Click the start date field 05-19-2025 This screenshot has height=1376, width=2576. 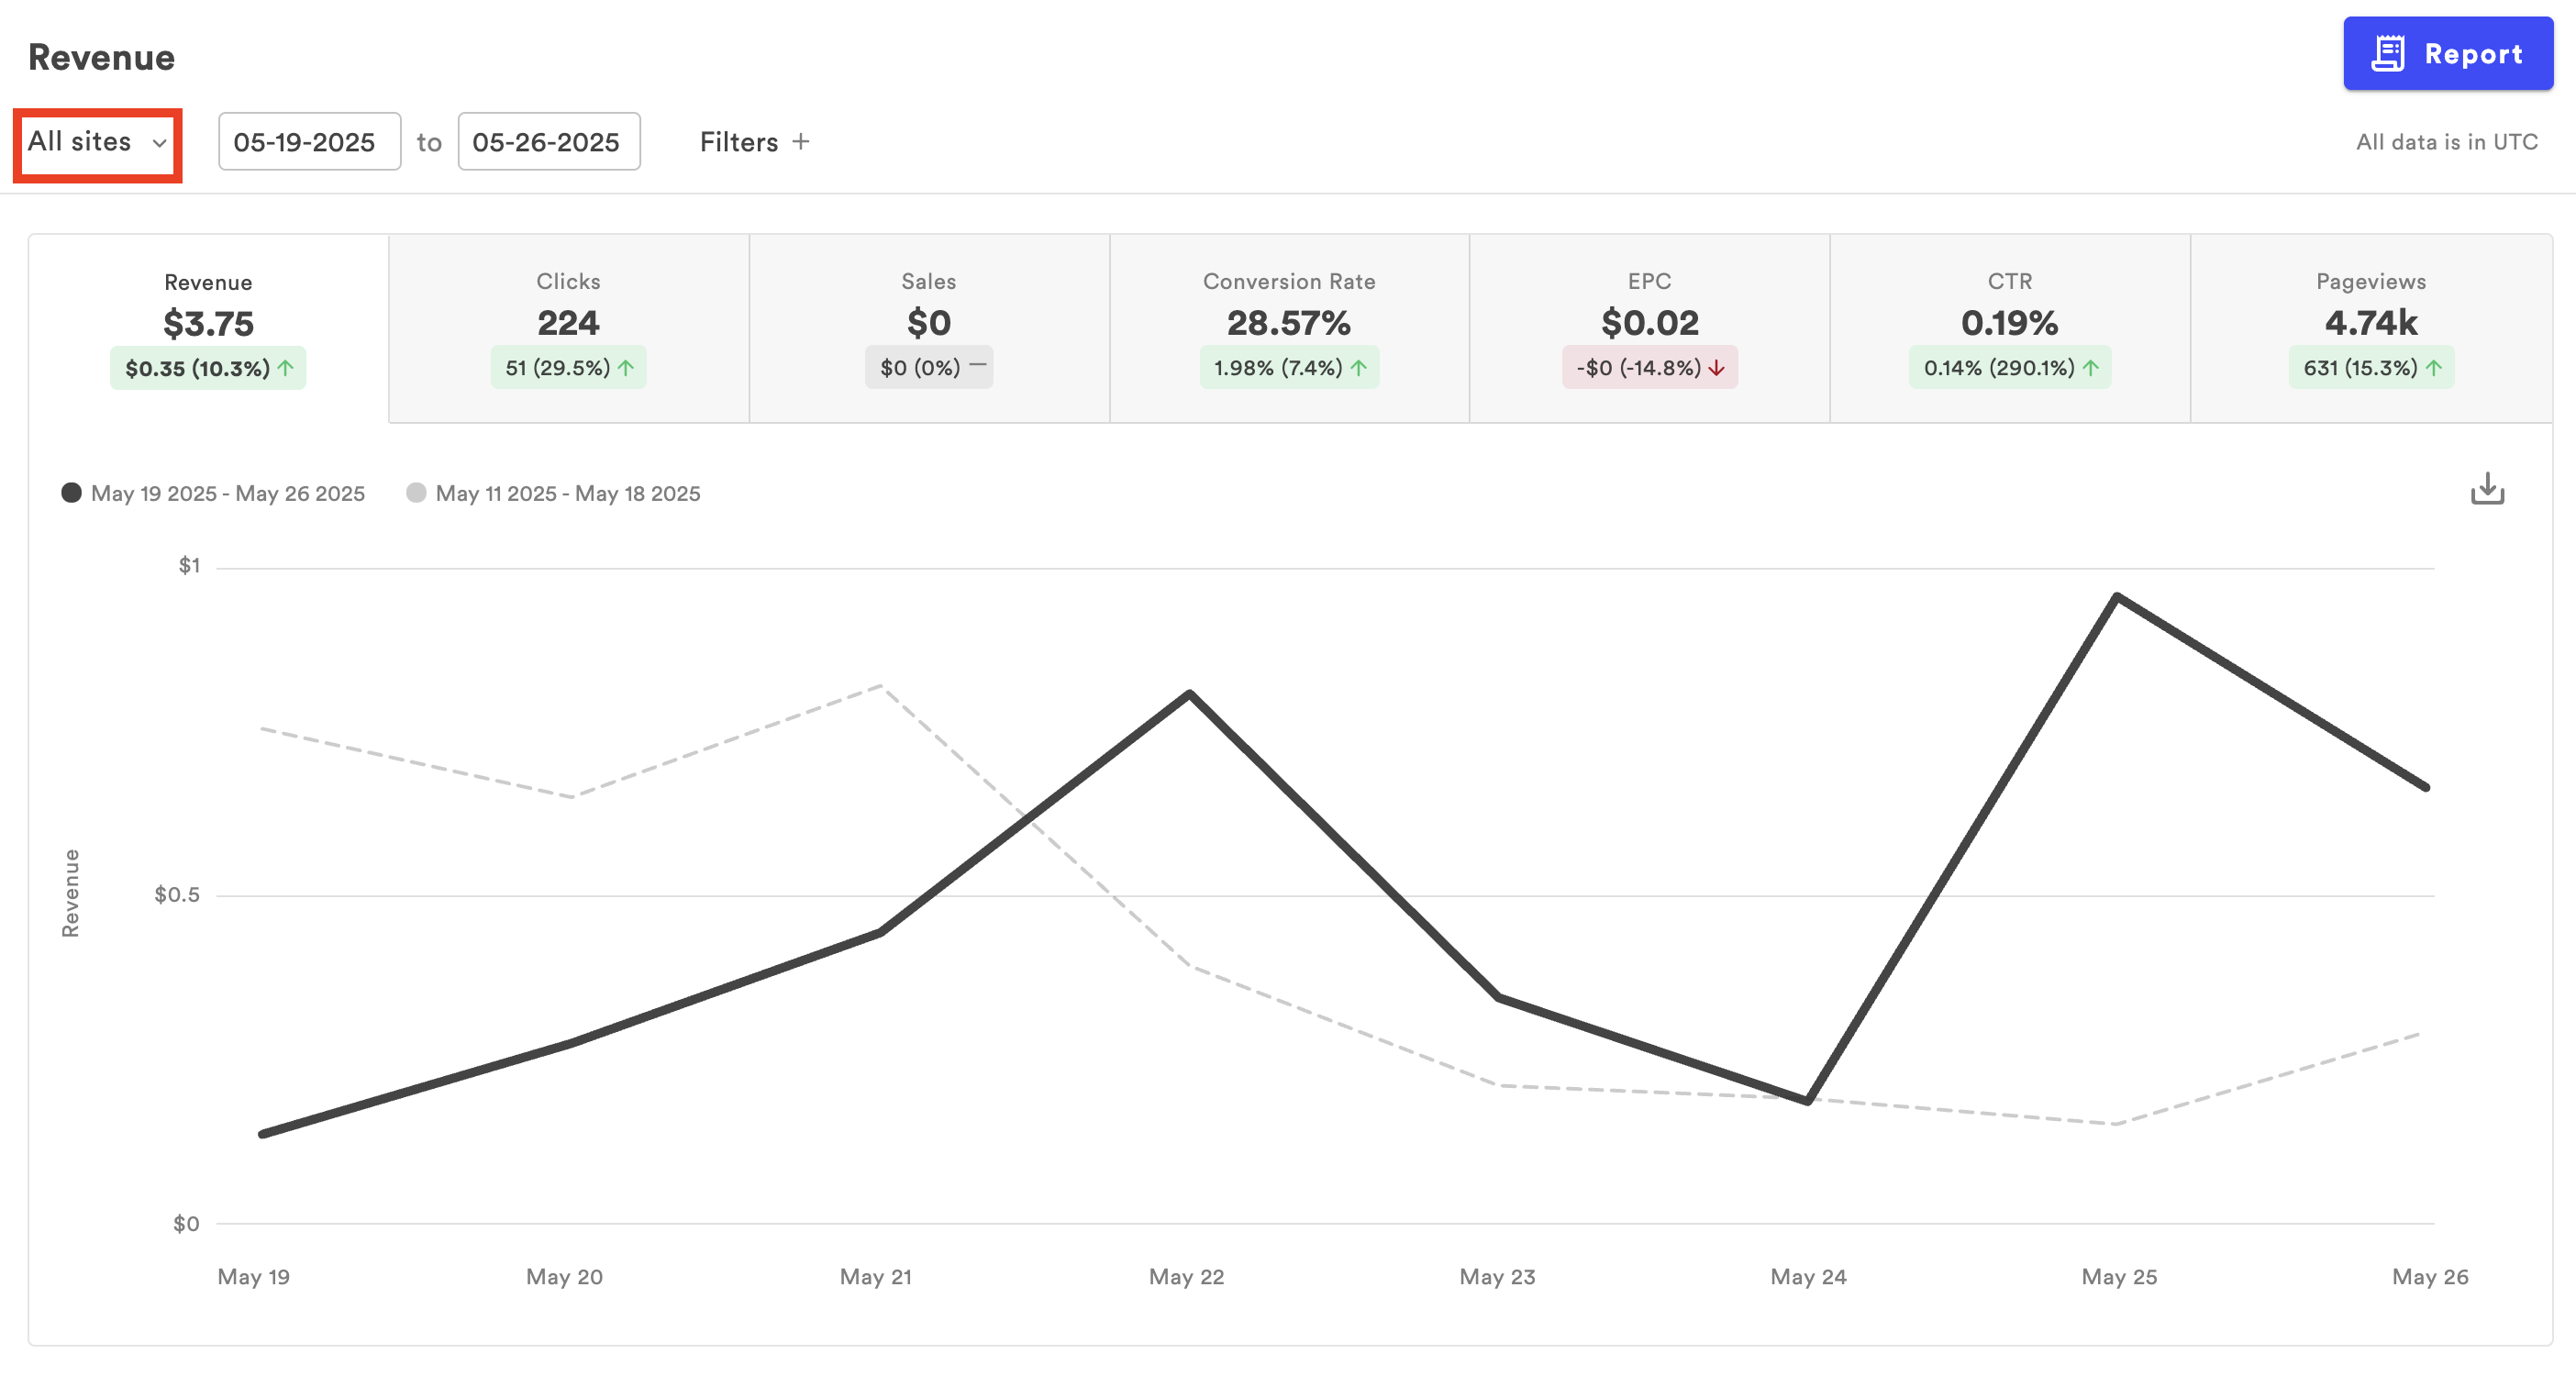click(309, 142)
